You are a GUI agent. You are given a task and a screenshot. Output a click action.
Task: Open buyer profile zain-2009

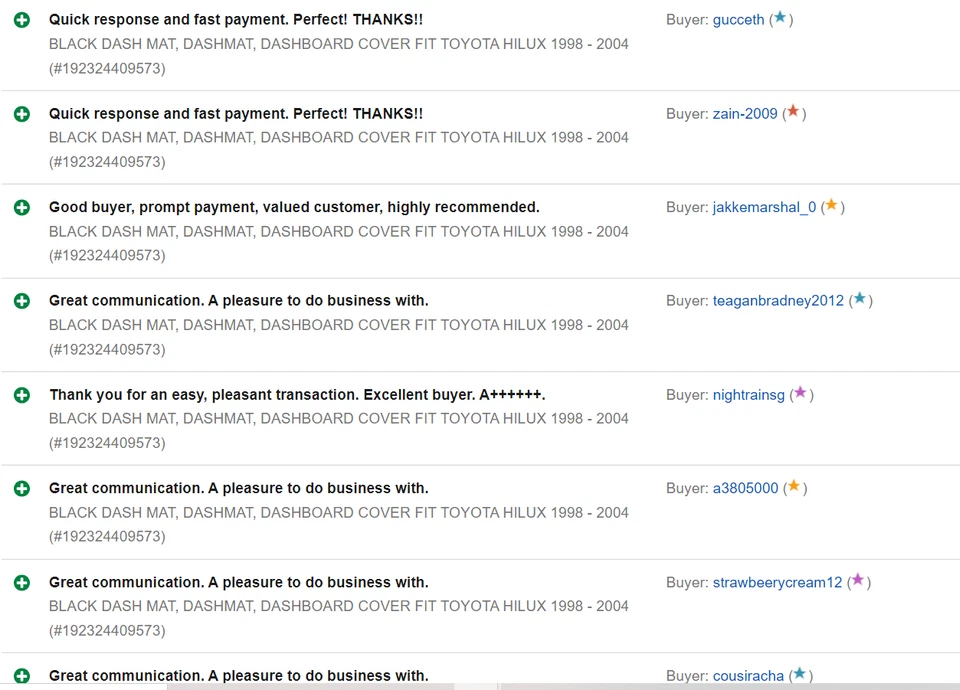[745, 114]
